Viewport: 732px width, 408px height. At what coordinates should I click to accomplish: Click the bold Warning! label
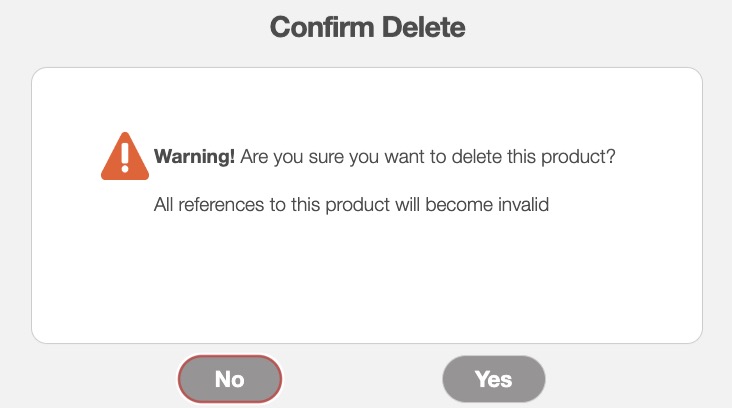(195, 158)
